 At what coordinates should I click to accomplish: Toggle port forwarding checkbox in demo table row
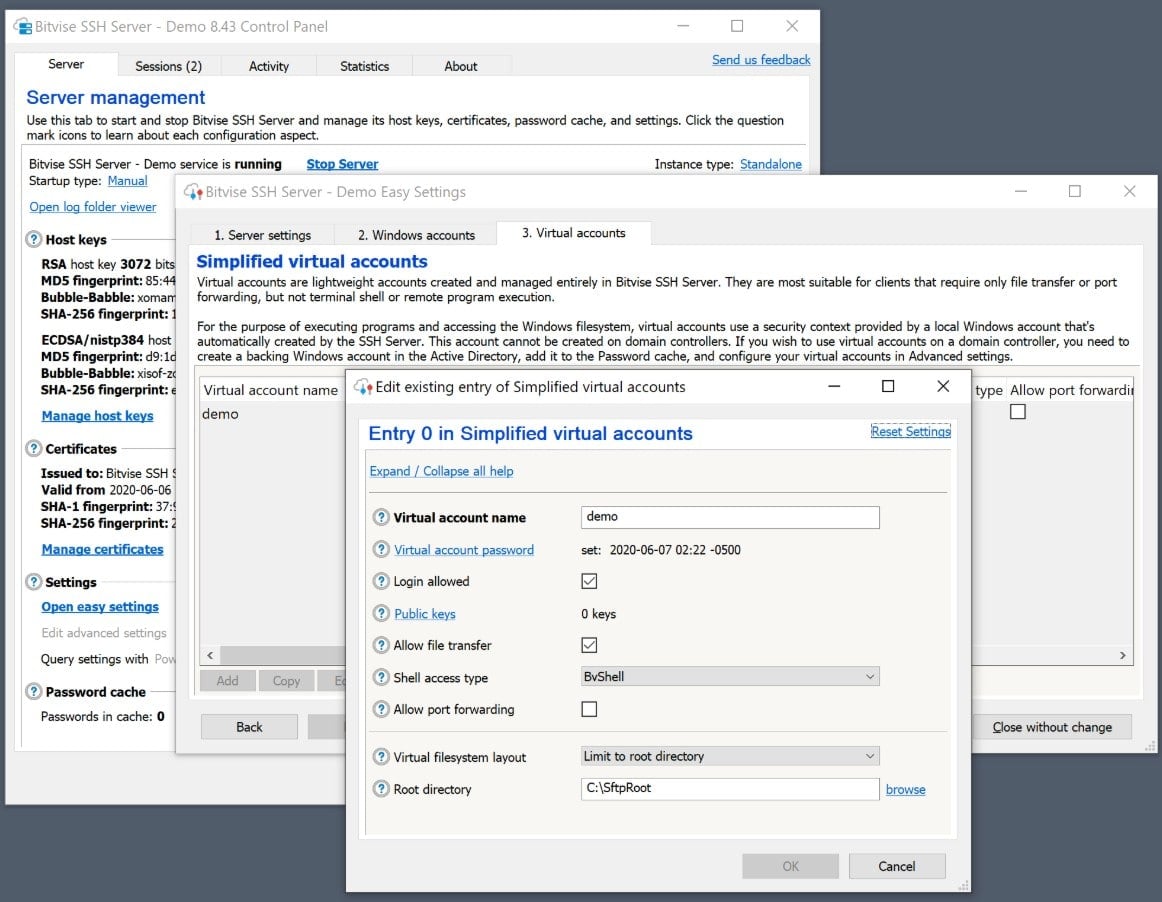pyautogui.click(x=1018, y=412)
